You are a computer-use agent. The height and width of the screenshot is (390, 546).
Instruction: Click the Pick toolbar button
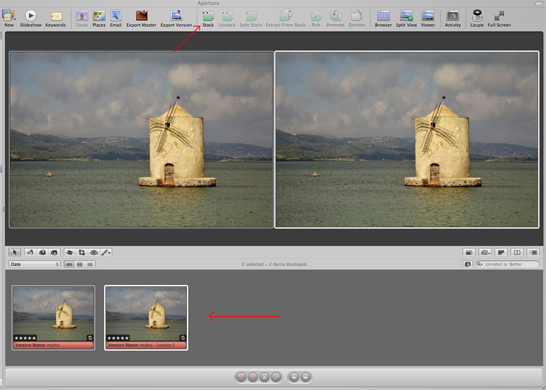pos(316,18)
